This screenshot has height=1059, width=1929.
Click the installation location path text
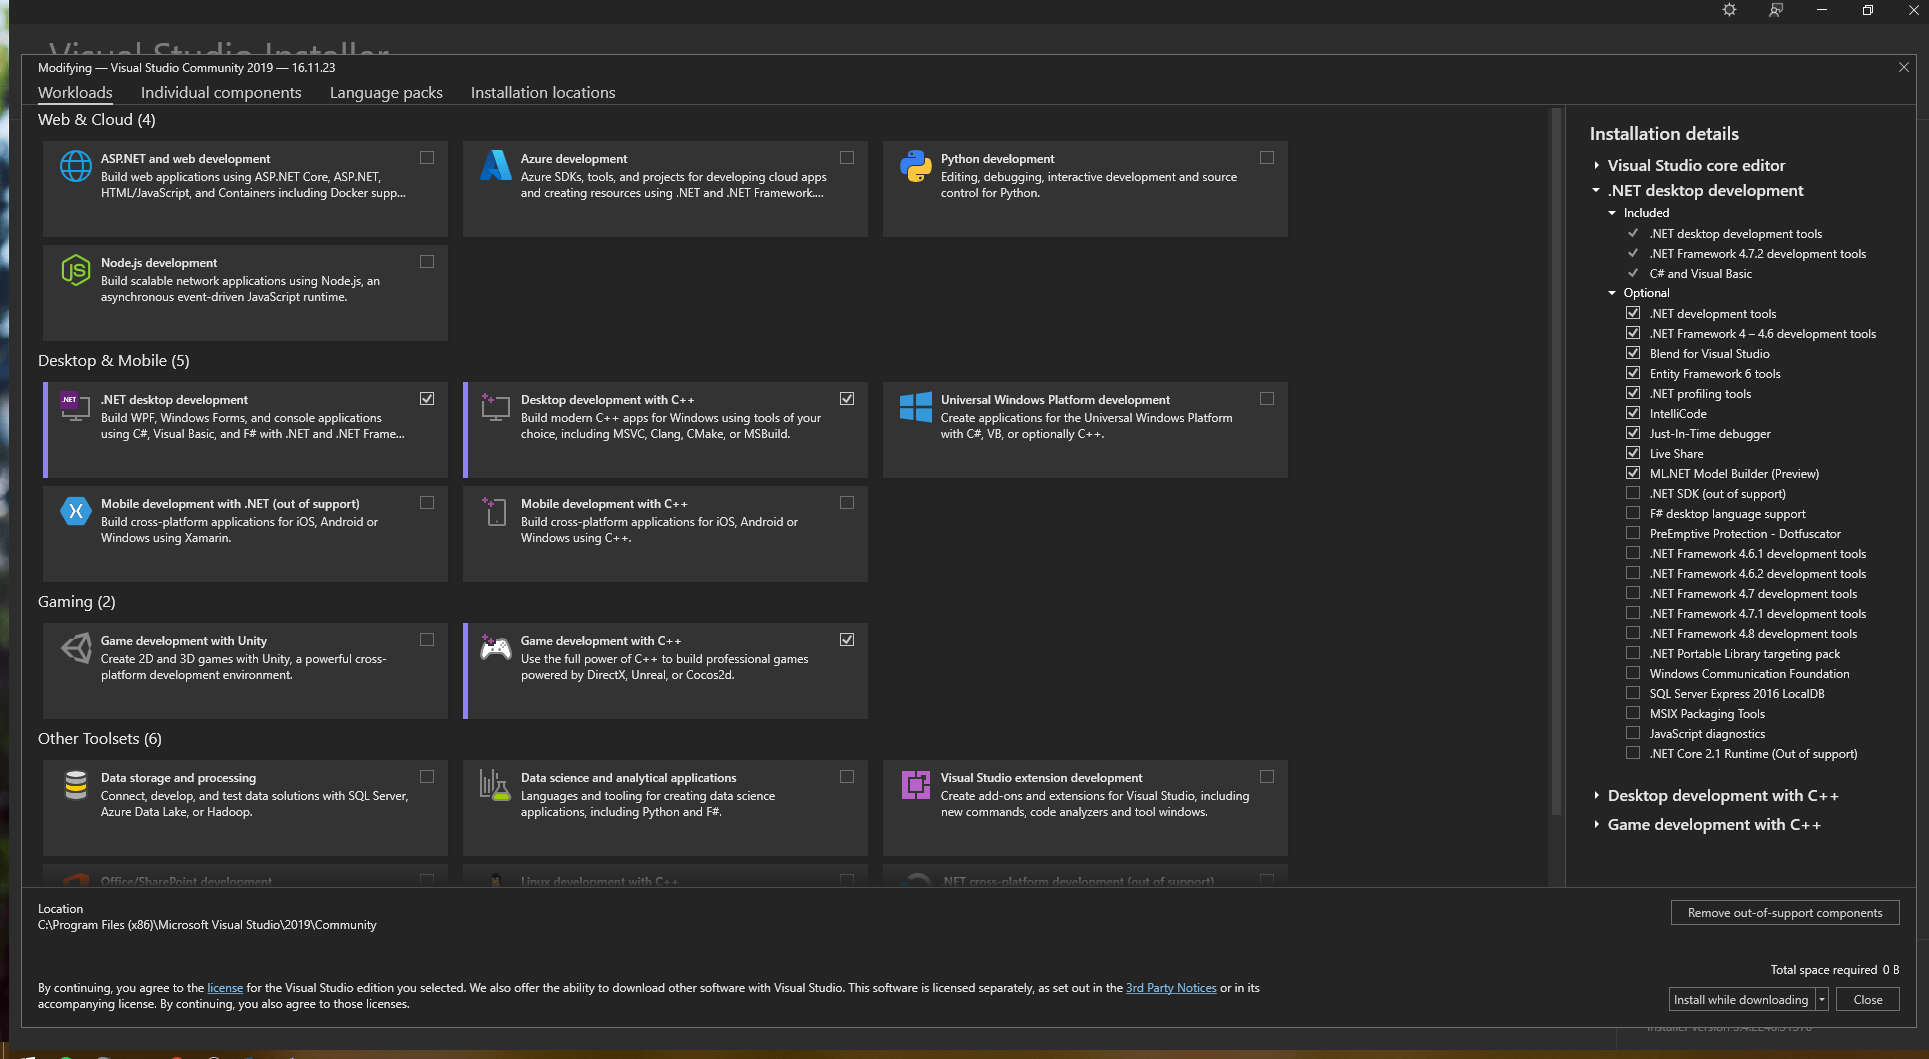click(207, 925)
